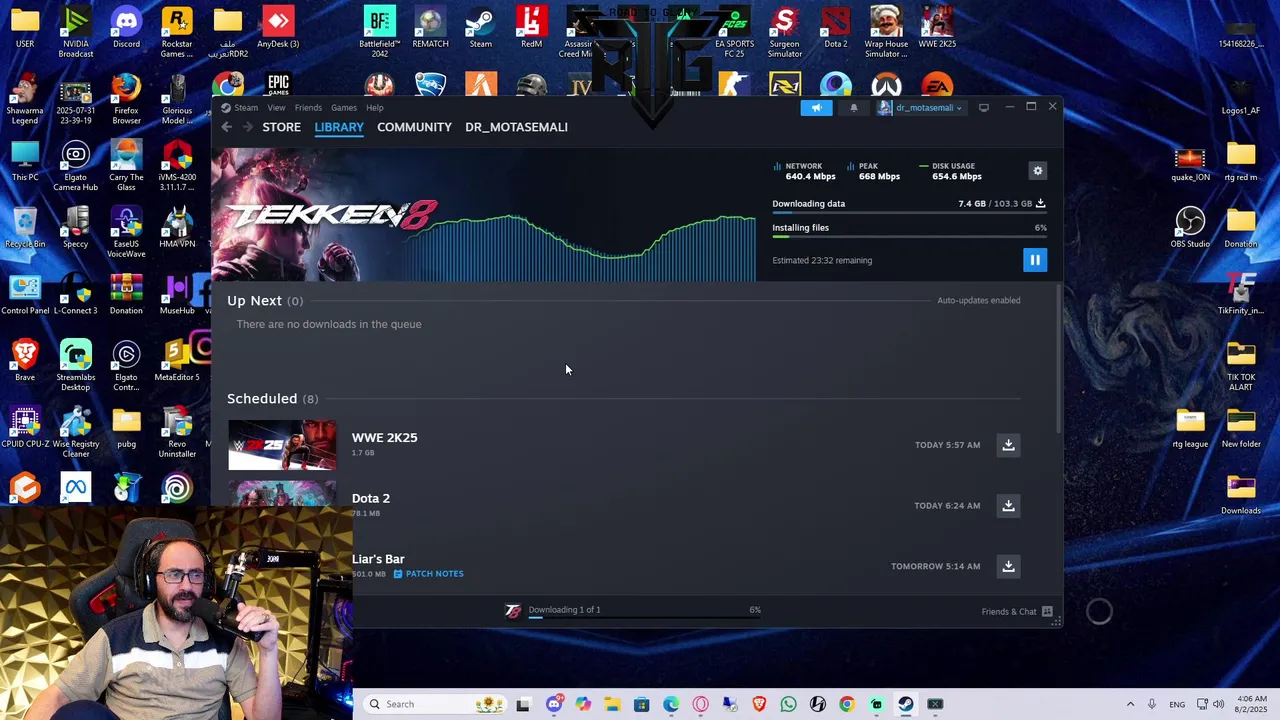Open the Help menu

(x=374, y=108)
